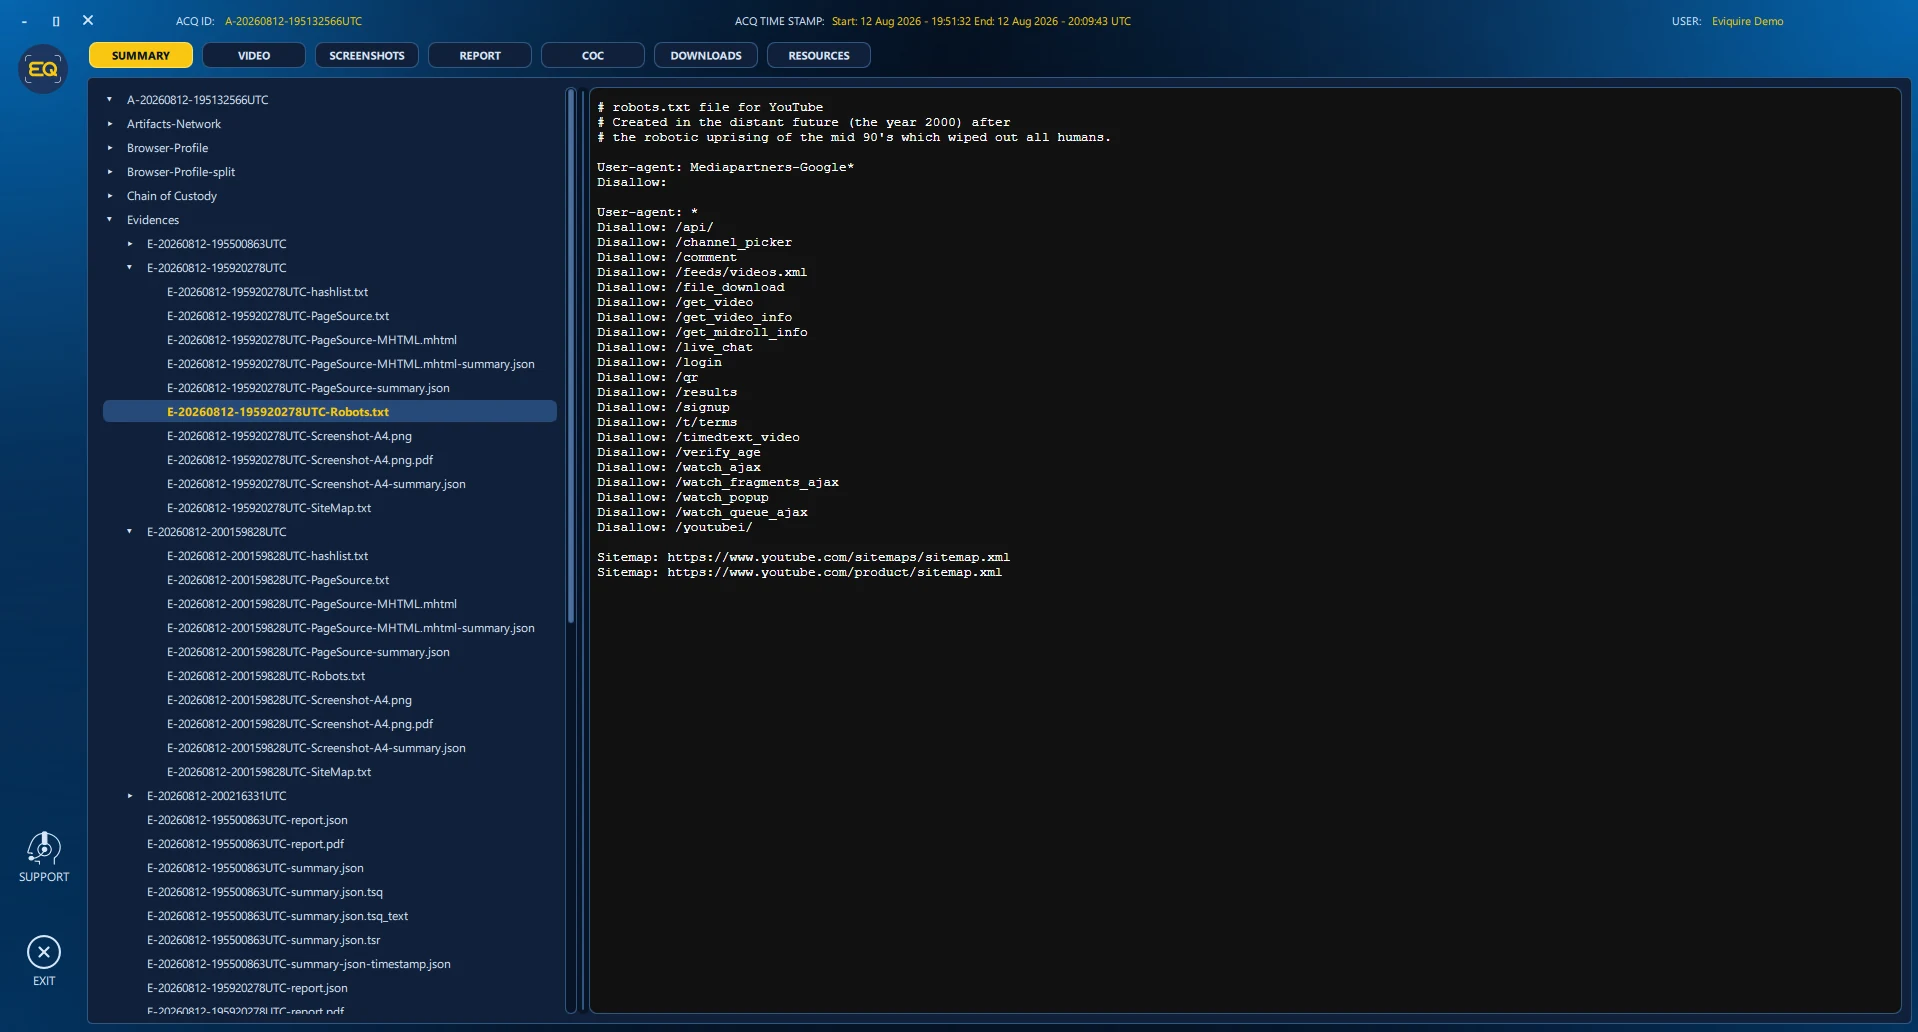Open E-20260812-200159828UTC-PageSource-MHTML.mhtml
Screen dimensions: 1918x1032
pos(311,604)
